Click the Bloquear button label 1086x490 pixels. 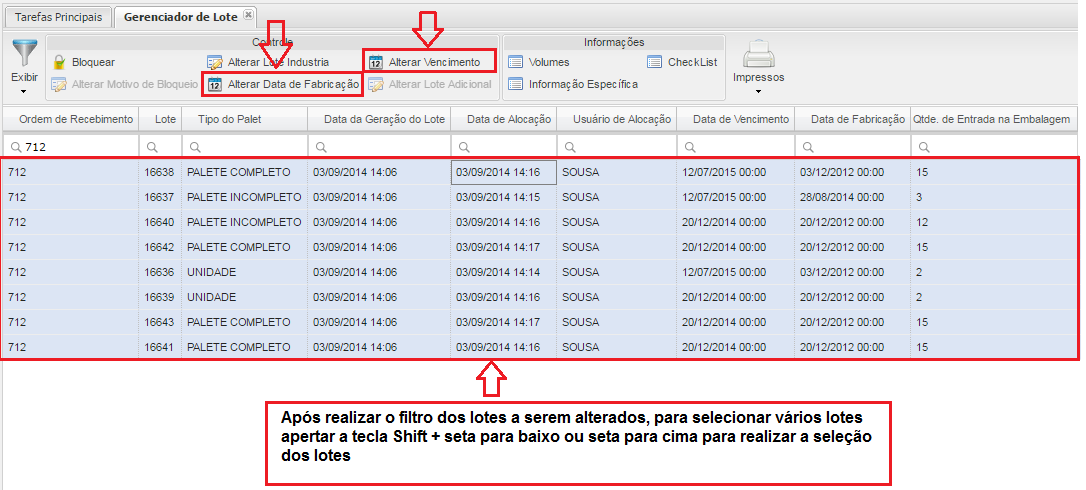coord(94,62)
